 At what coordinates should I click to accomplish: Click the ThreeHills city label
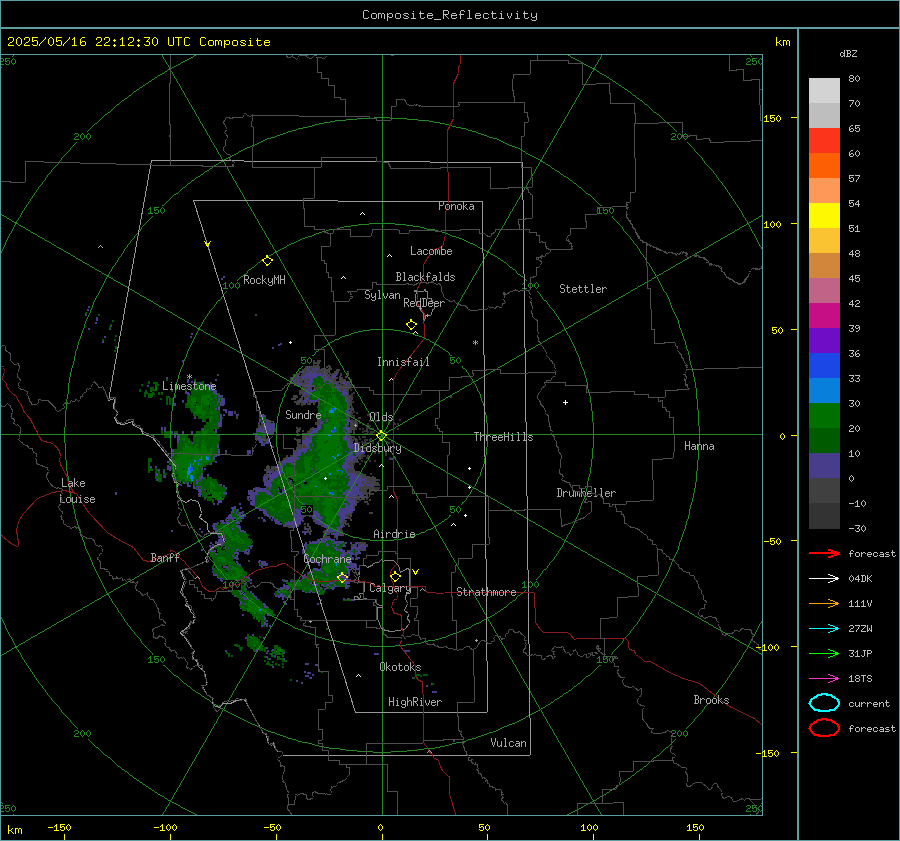(503, 437)
